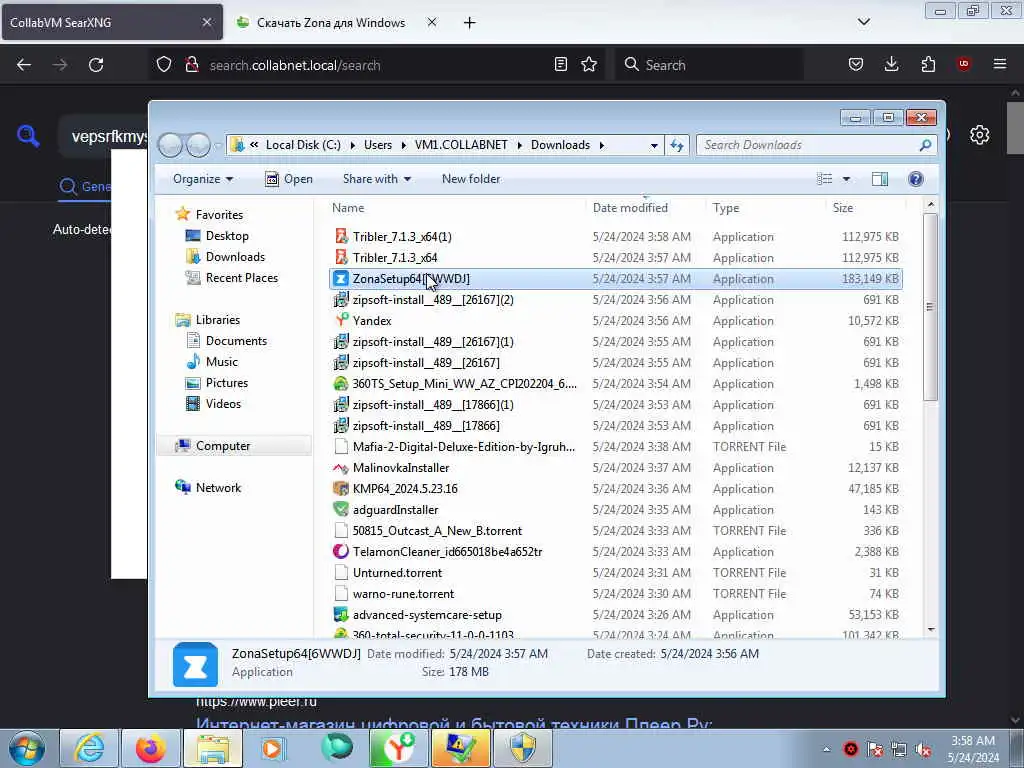
Task: Go back with the Firefox back arrow
Action: coord(24,65)
